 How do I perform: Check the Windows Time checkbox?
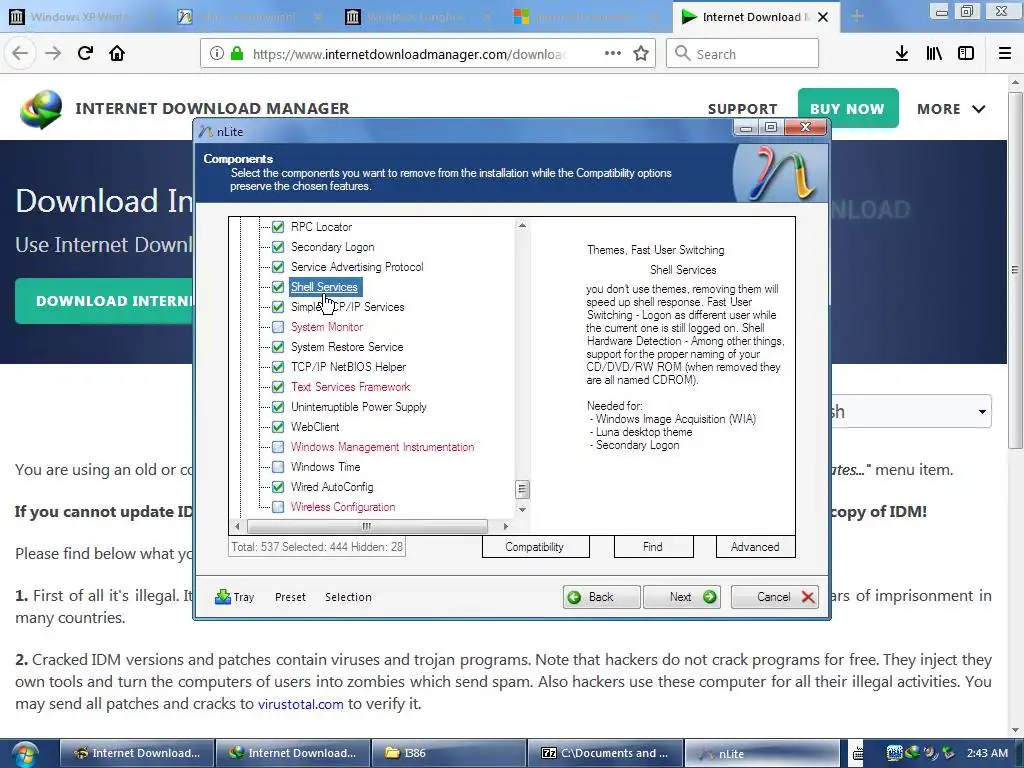pos(278,467)
